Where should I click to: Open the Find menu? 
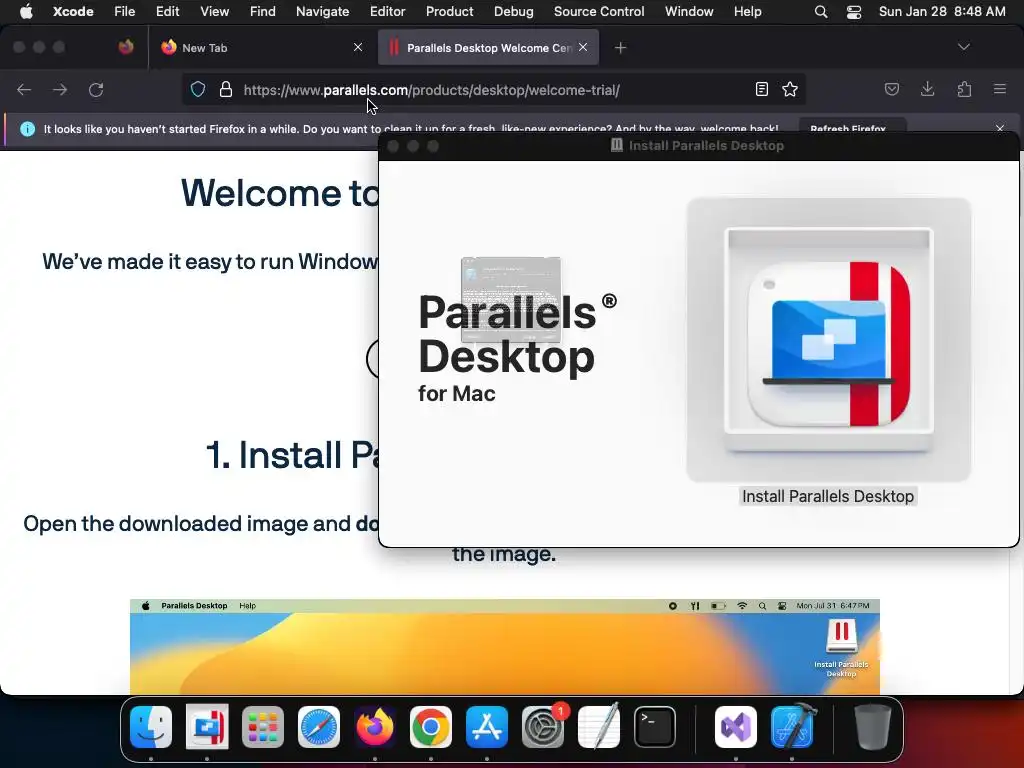[x=263, y=12]
